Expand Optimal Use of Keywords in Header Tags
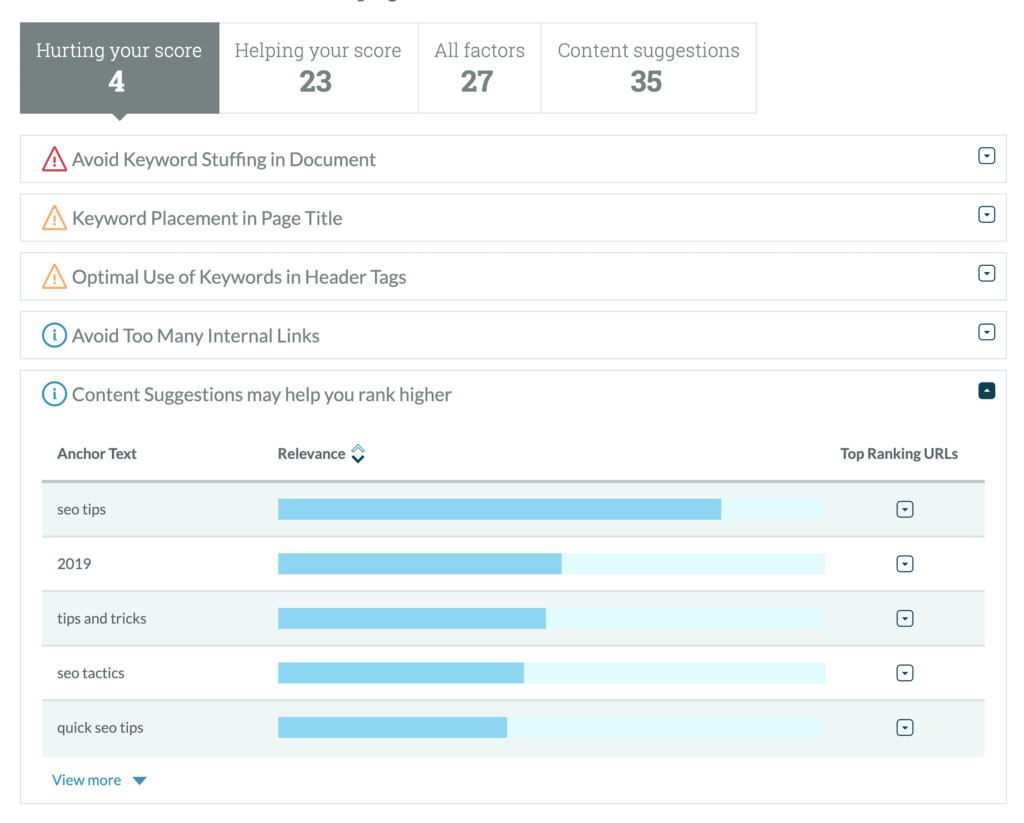1024x823 pixels. (986, 274)
